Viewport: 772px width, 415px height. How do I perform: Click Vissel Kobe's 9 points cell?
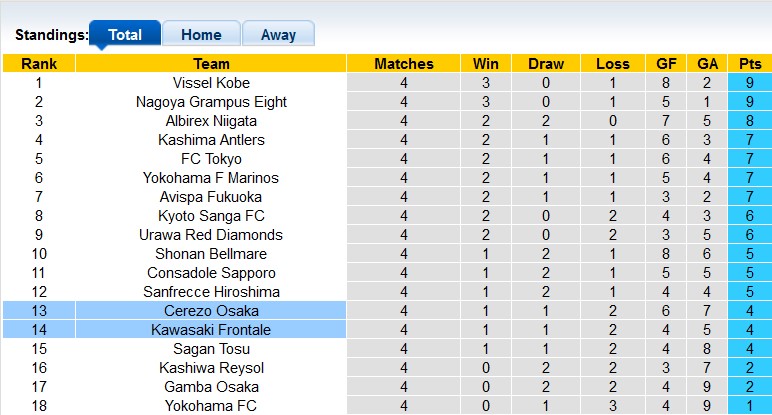point(749,83)
